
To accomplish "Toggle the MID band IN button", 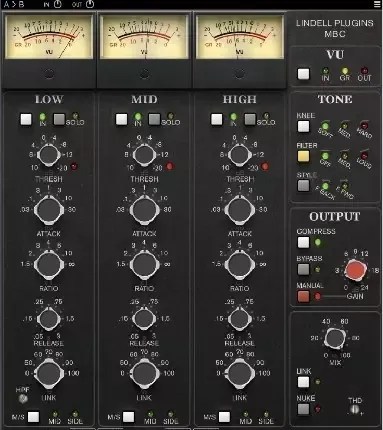I will (121, 119).
